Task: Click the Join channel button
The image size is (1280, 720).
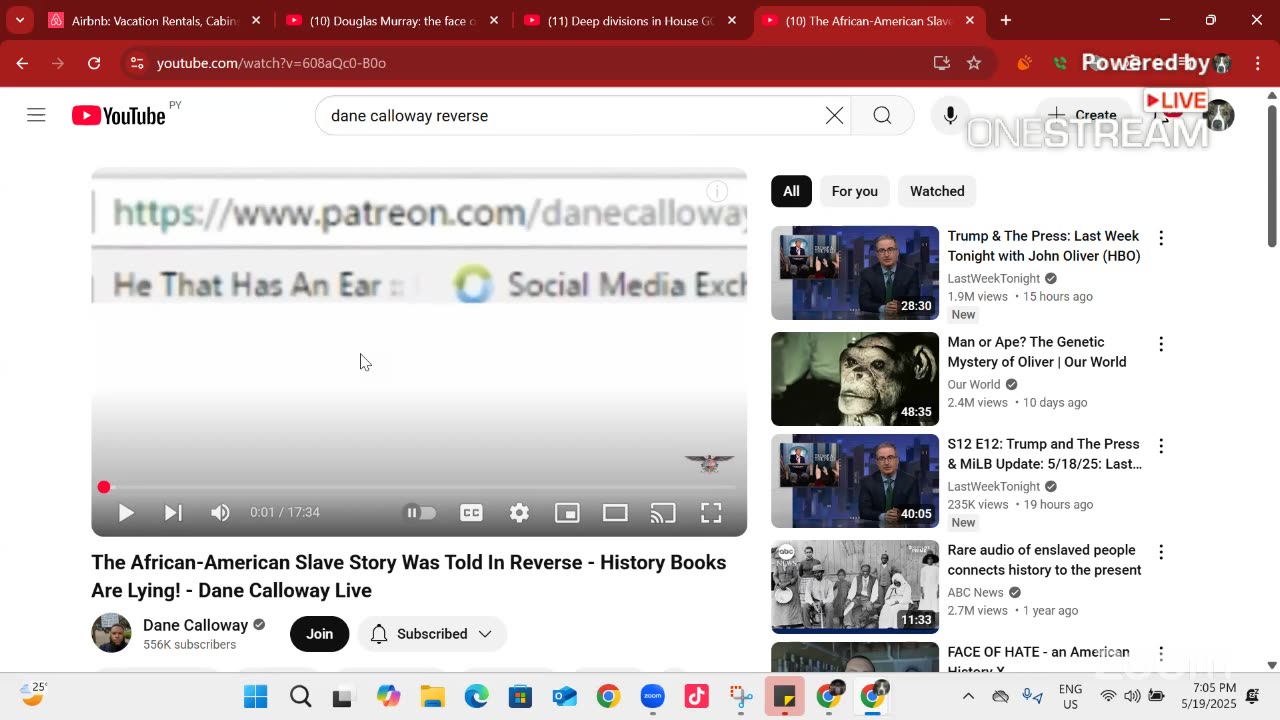Action: (319, 634)
